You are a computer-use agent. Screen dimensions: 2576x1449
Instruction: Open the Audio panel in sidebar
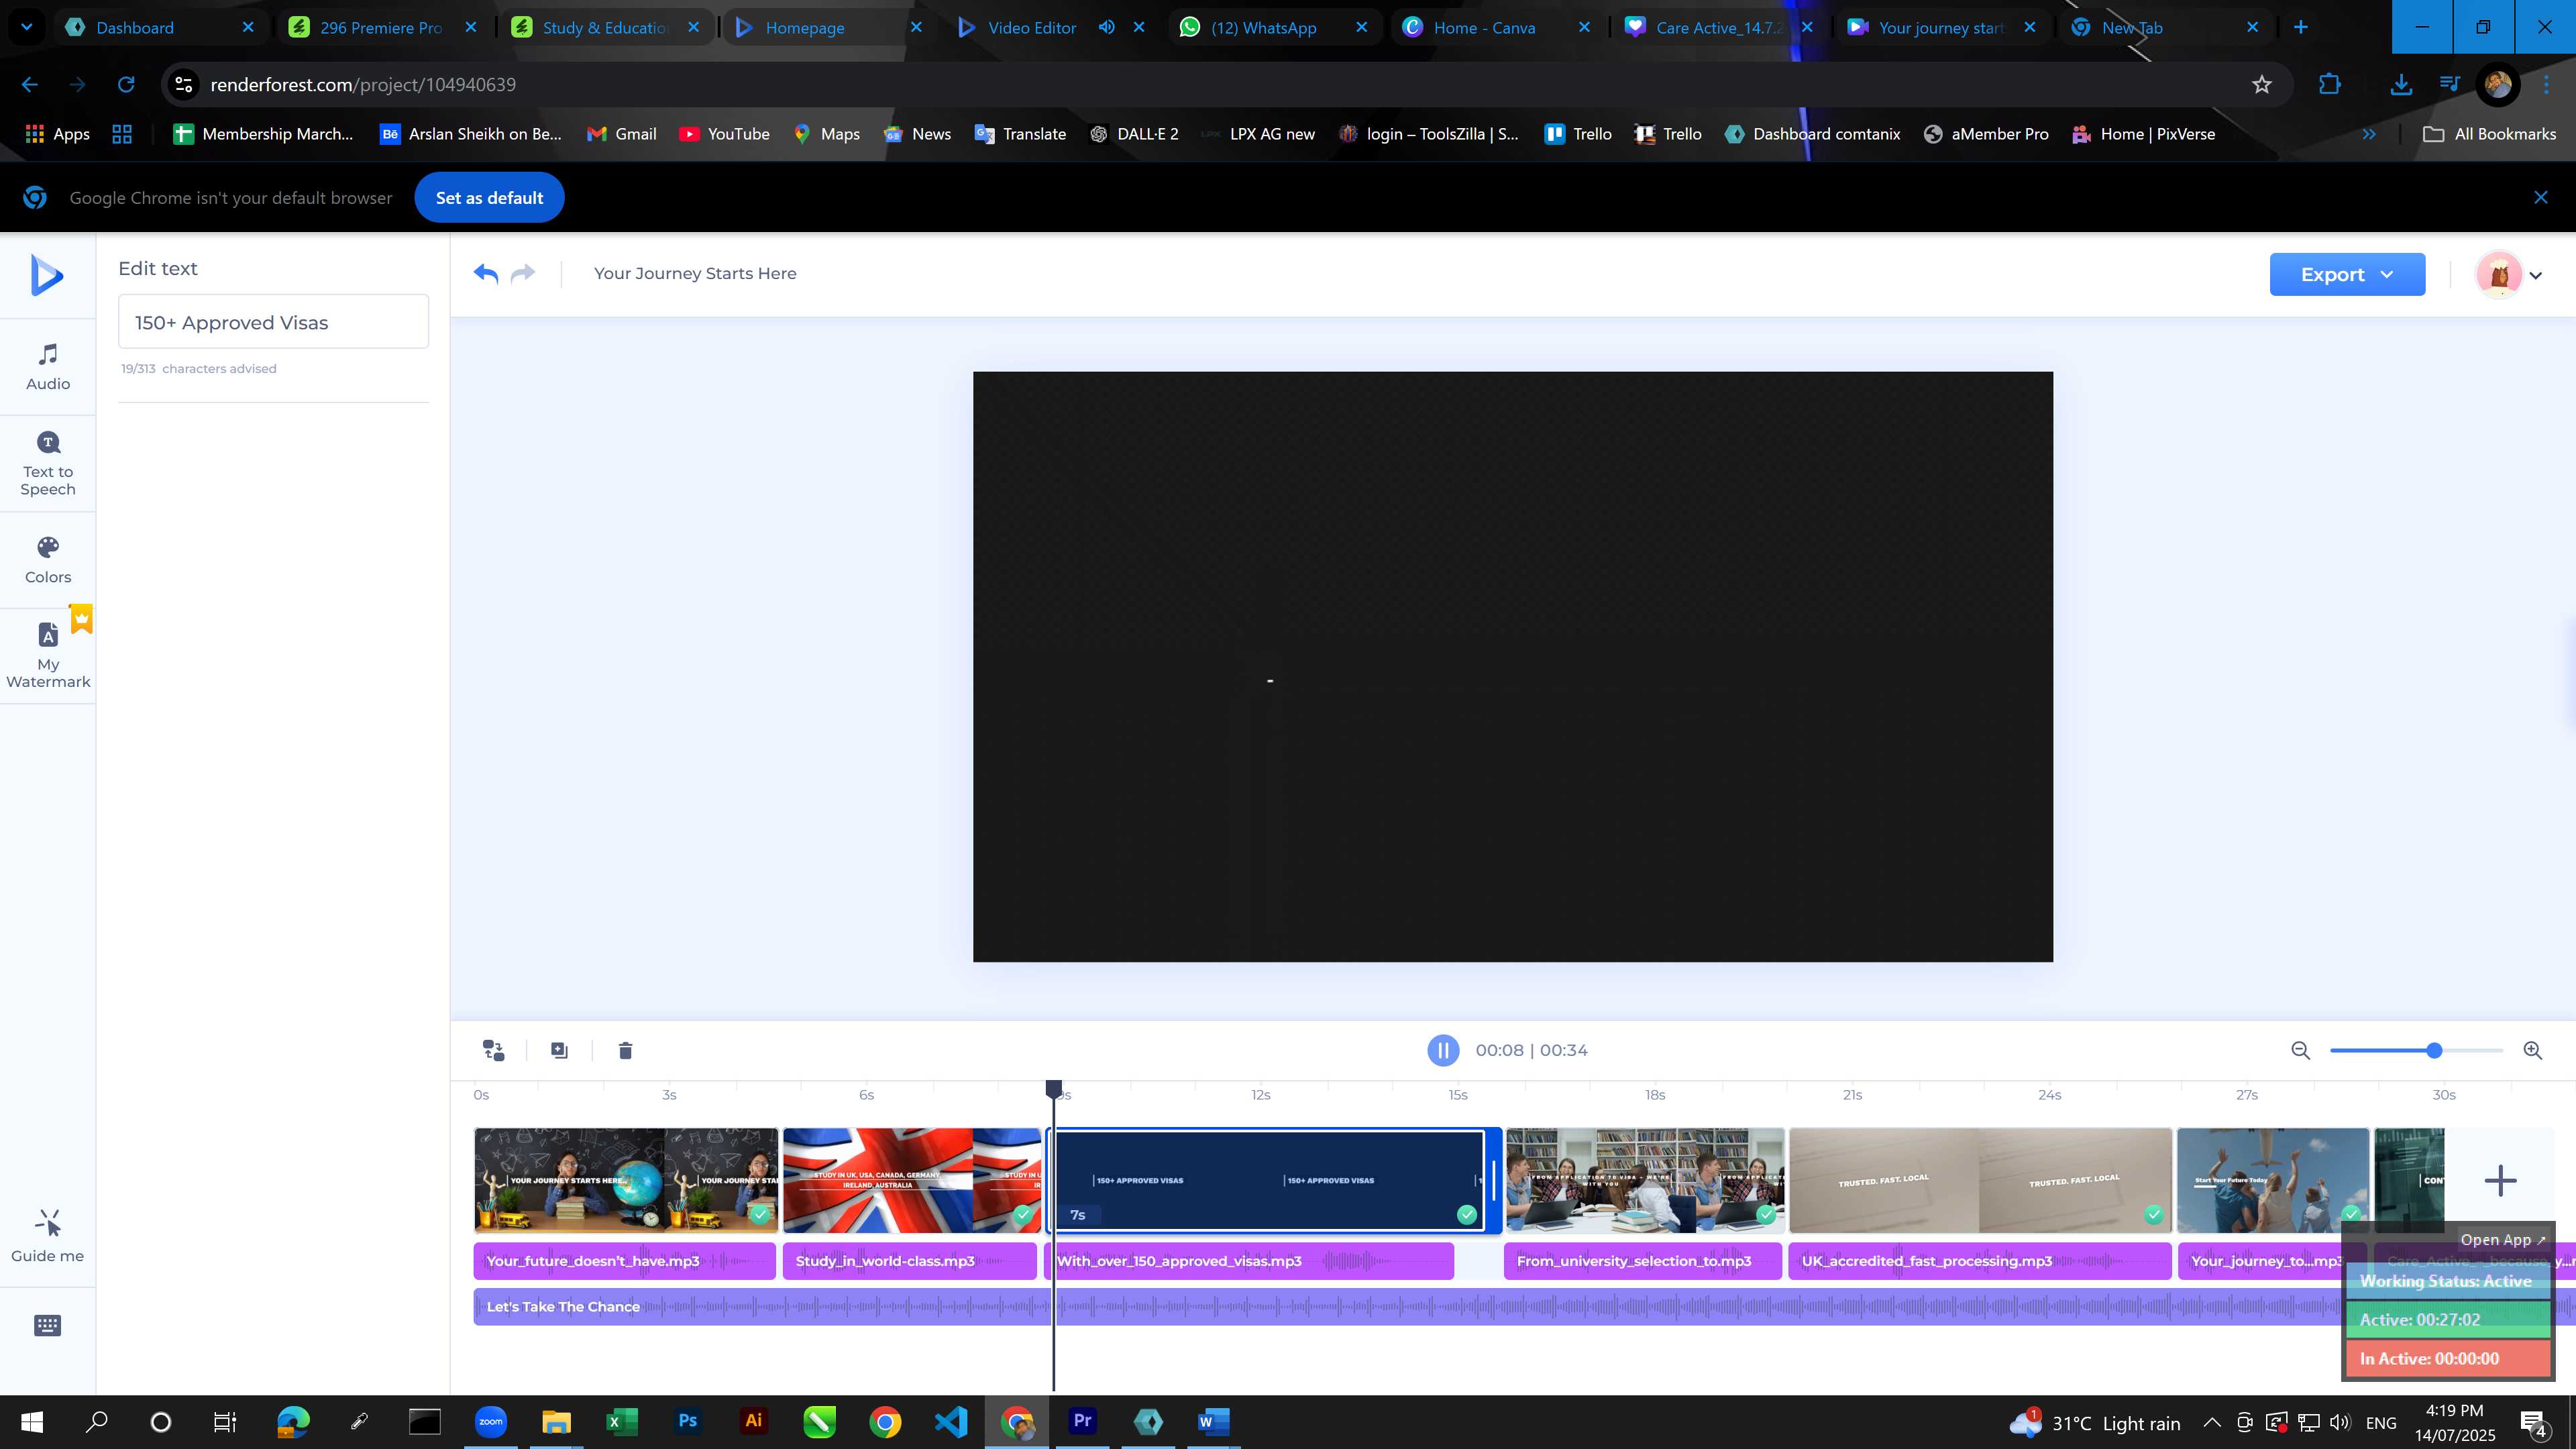point(48,367)
